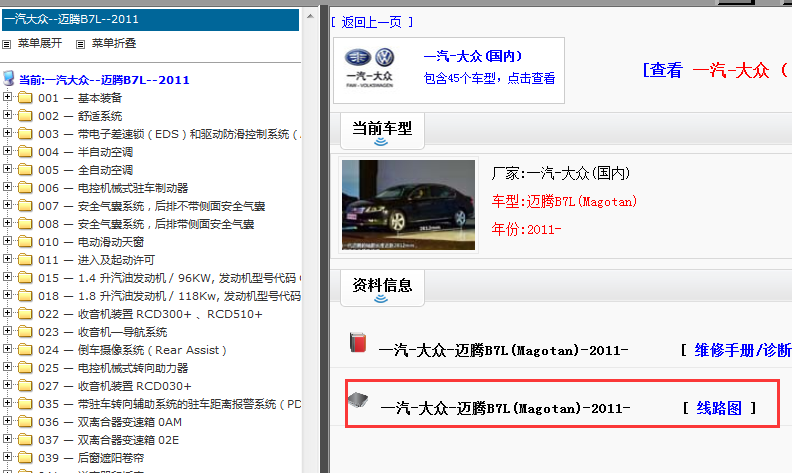Click folder icon for 024 倒车摄像系统

[25, 350]
